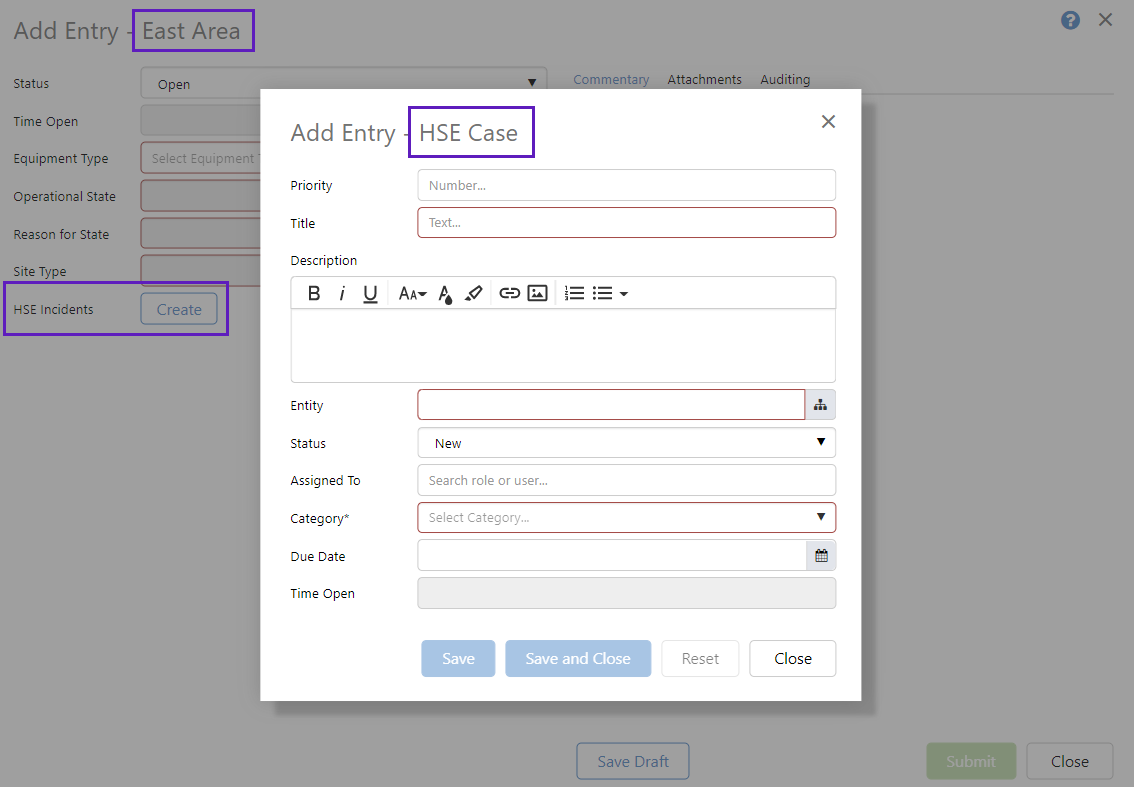1134x787 pixels.
Task: Select the highlight brush tool
Action: coord(474,293)
